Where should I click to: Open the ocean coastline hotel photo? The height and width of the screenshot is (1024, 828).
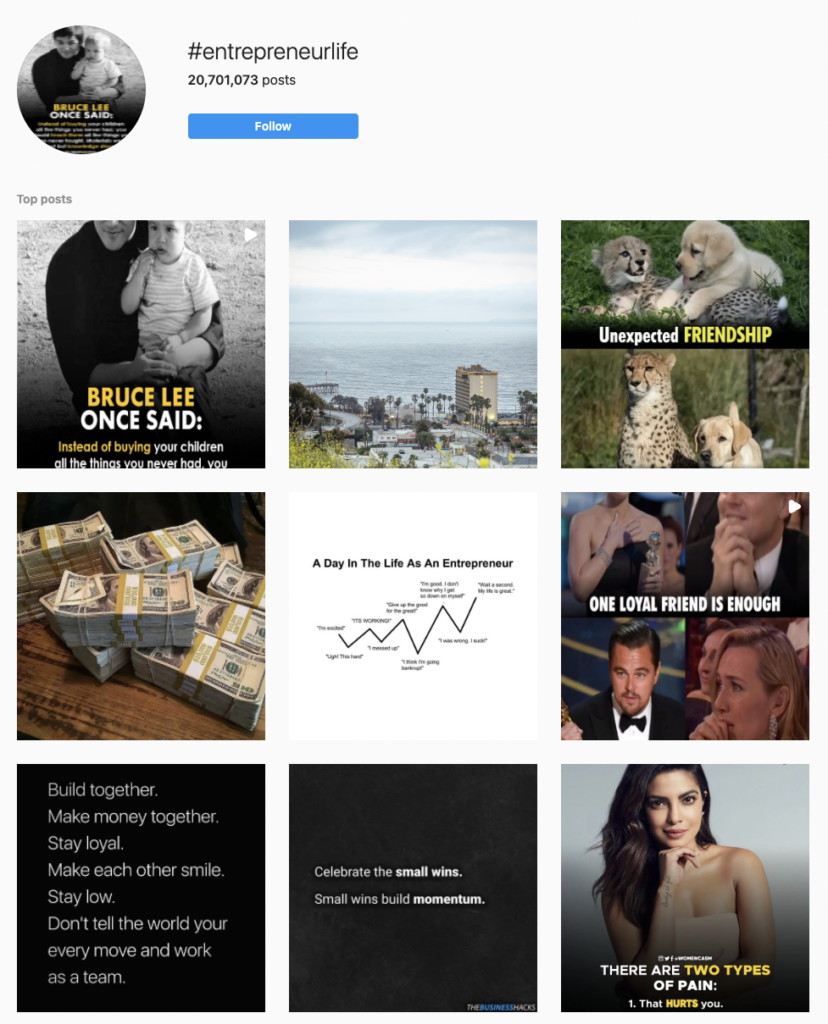(413, 344)
